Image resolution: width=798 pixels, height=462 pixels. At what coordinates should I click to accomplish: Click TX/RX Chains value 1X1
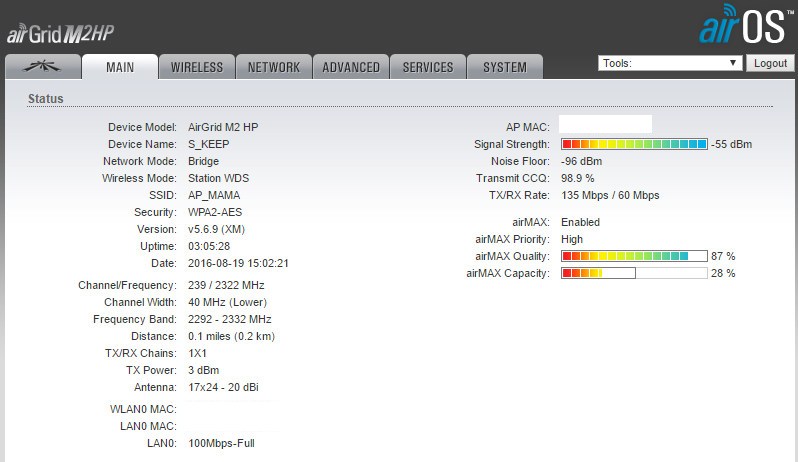[x=197, y=353]
